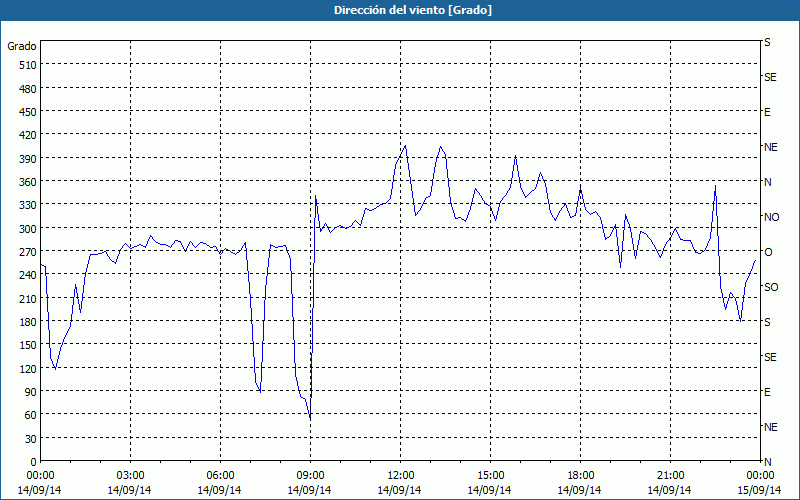Image resolution: width=800 pixels, height=500 pixels.
Task: Select the 0 value on the left axis
Action: point(34,462)
